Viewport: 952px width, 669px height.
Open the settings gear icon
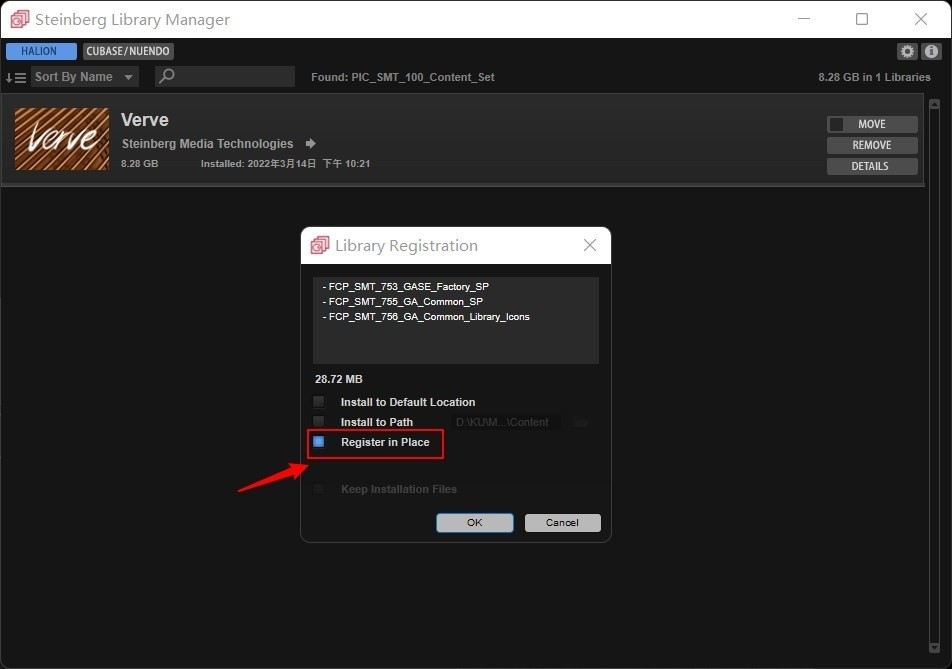907,52
